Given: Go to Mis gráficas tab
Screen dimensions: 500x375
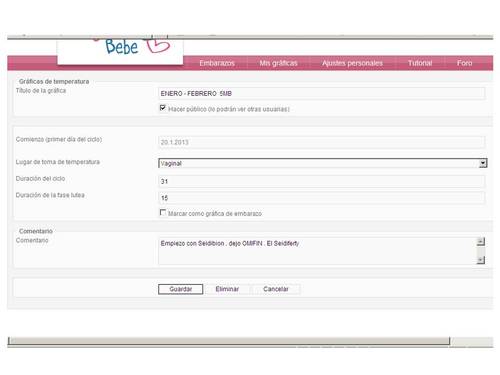Looking at the screenshot, I should tap(278, 63).
